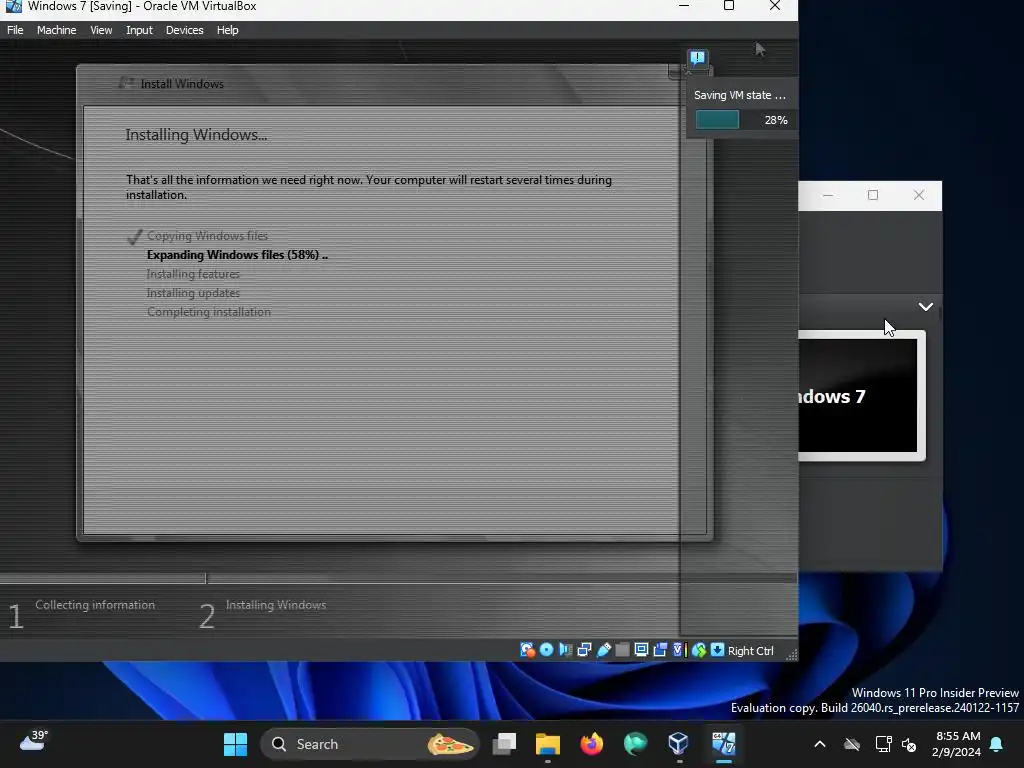Click the Installing Windows stage 2 label
Viewport: 1024px width, 768px height.
point(276,605)
